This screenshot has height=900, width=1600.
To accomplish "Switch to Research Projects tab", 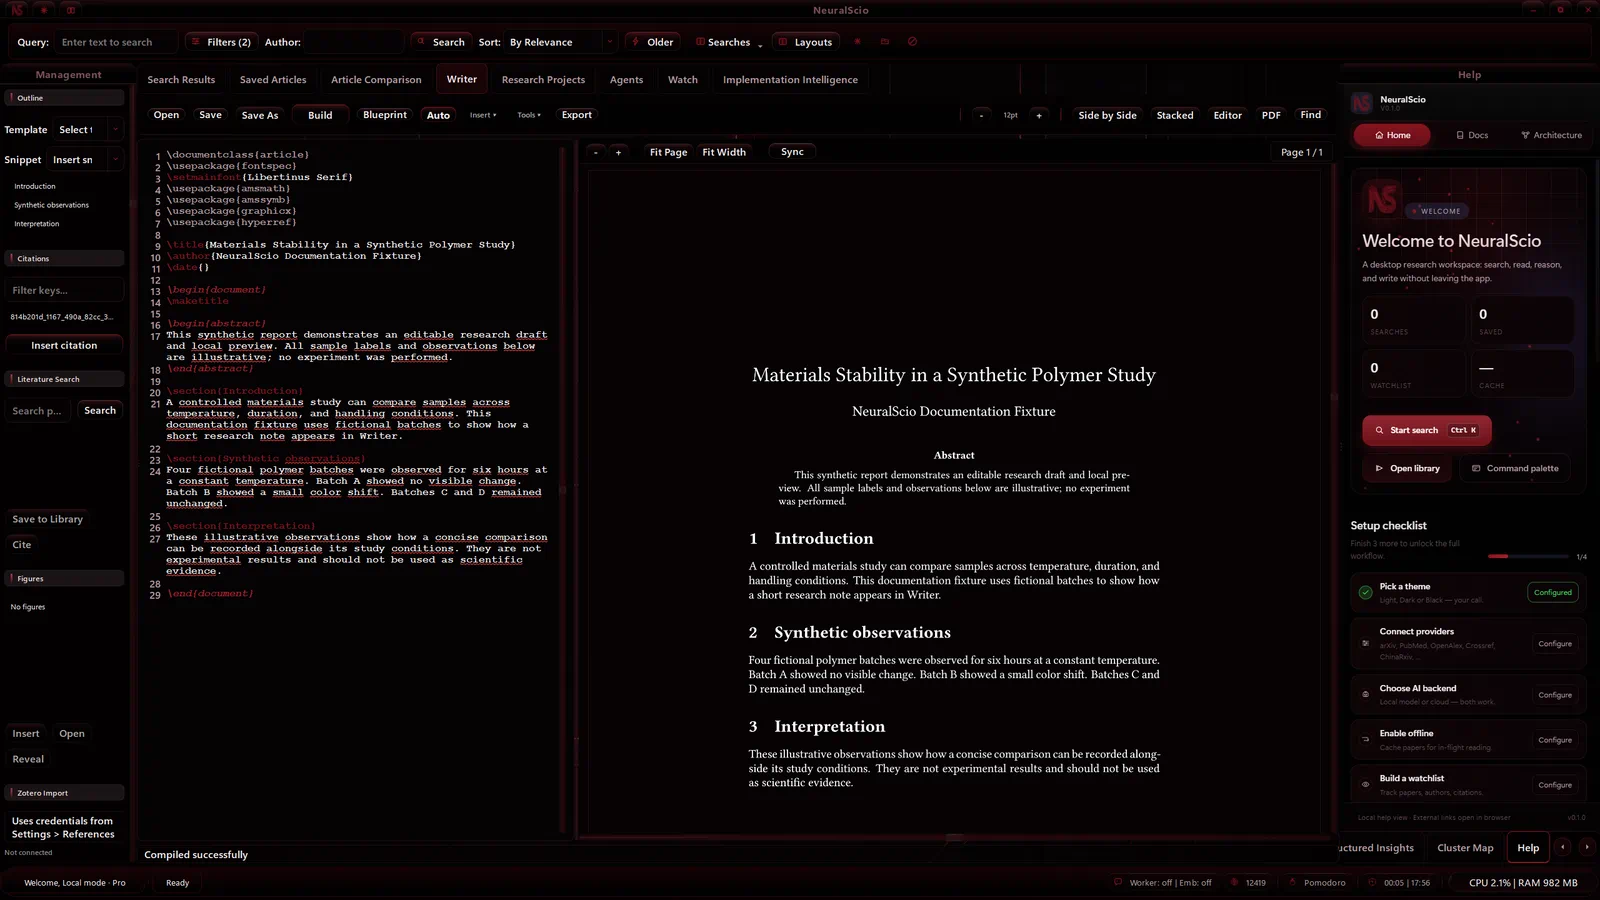I will point(543,80).
